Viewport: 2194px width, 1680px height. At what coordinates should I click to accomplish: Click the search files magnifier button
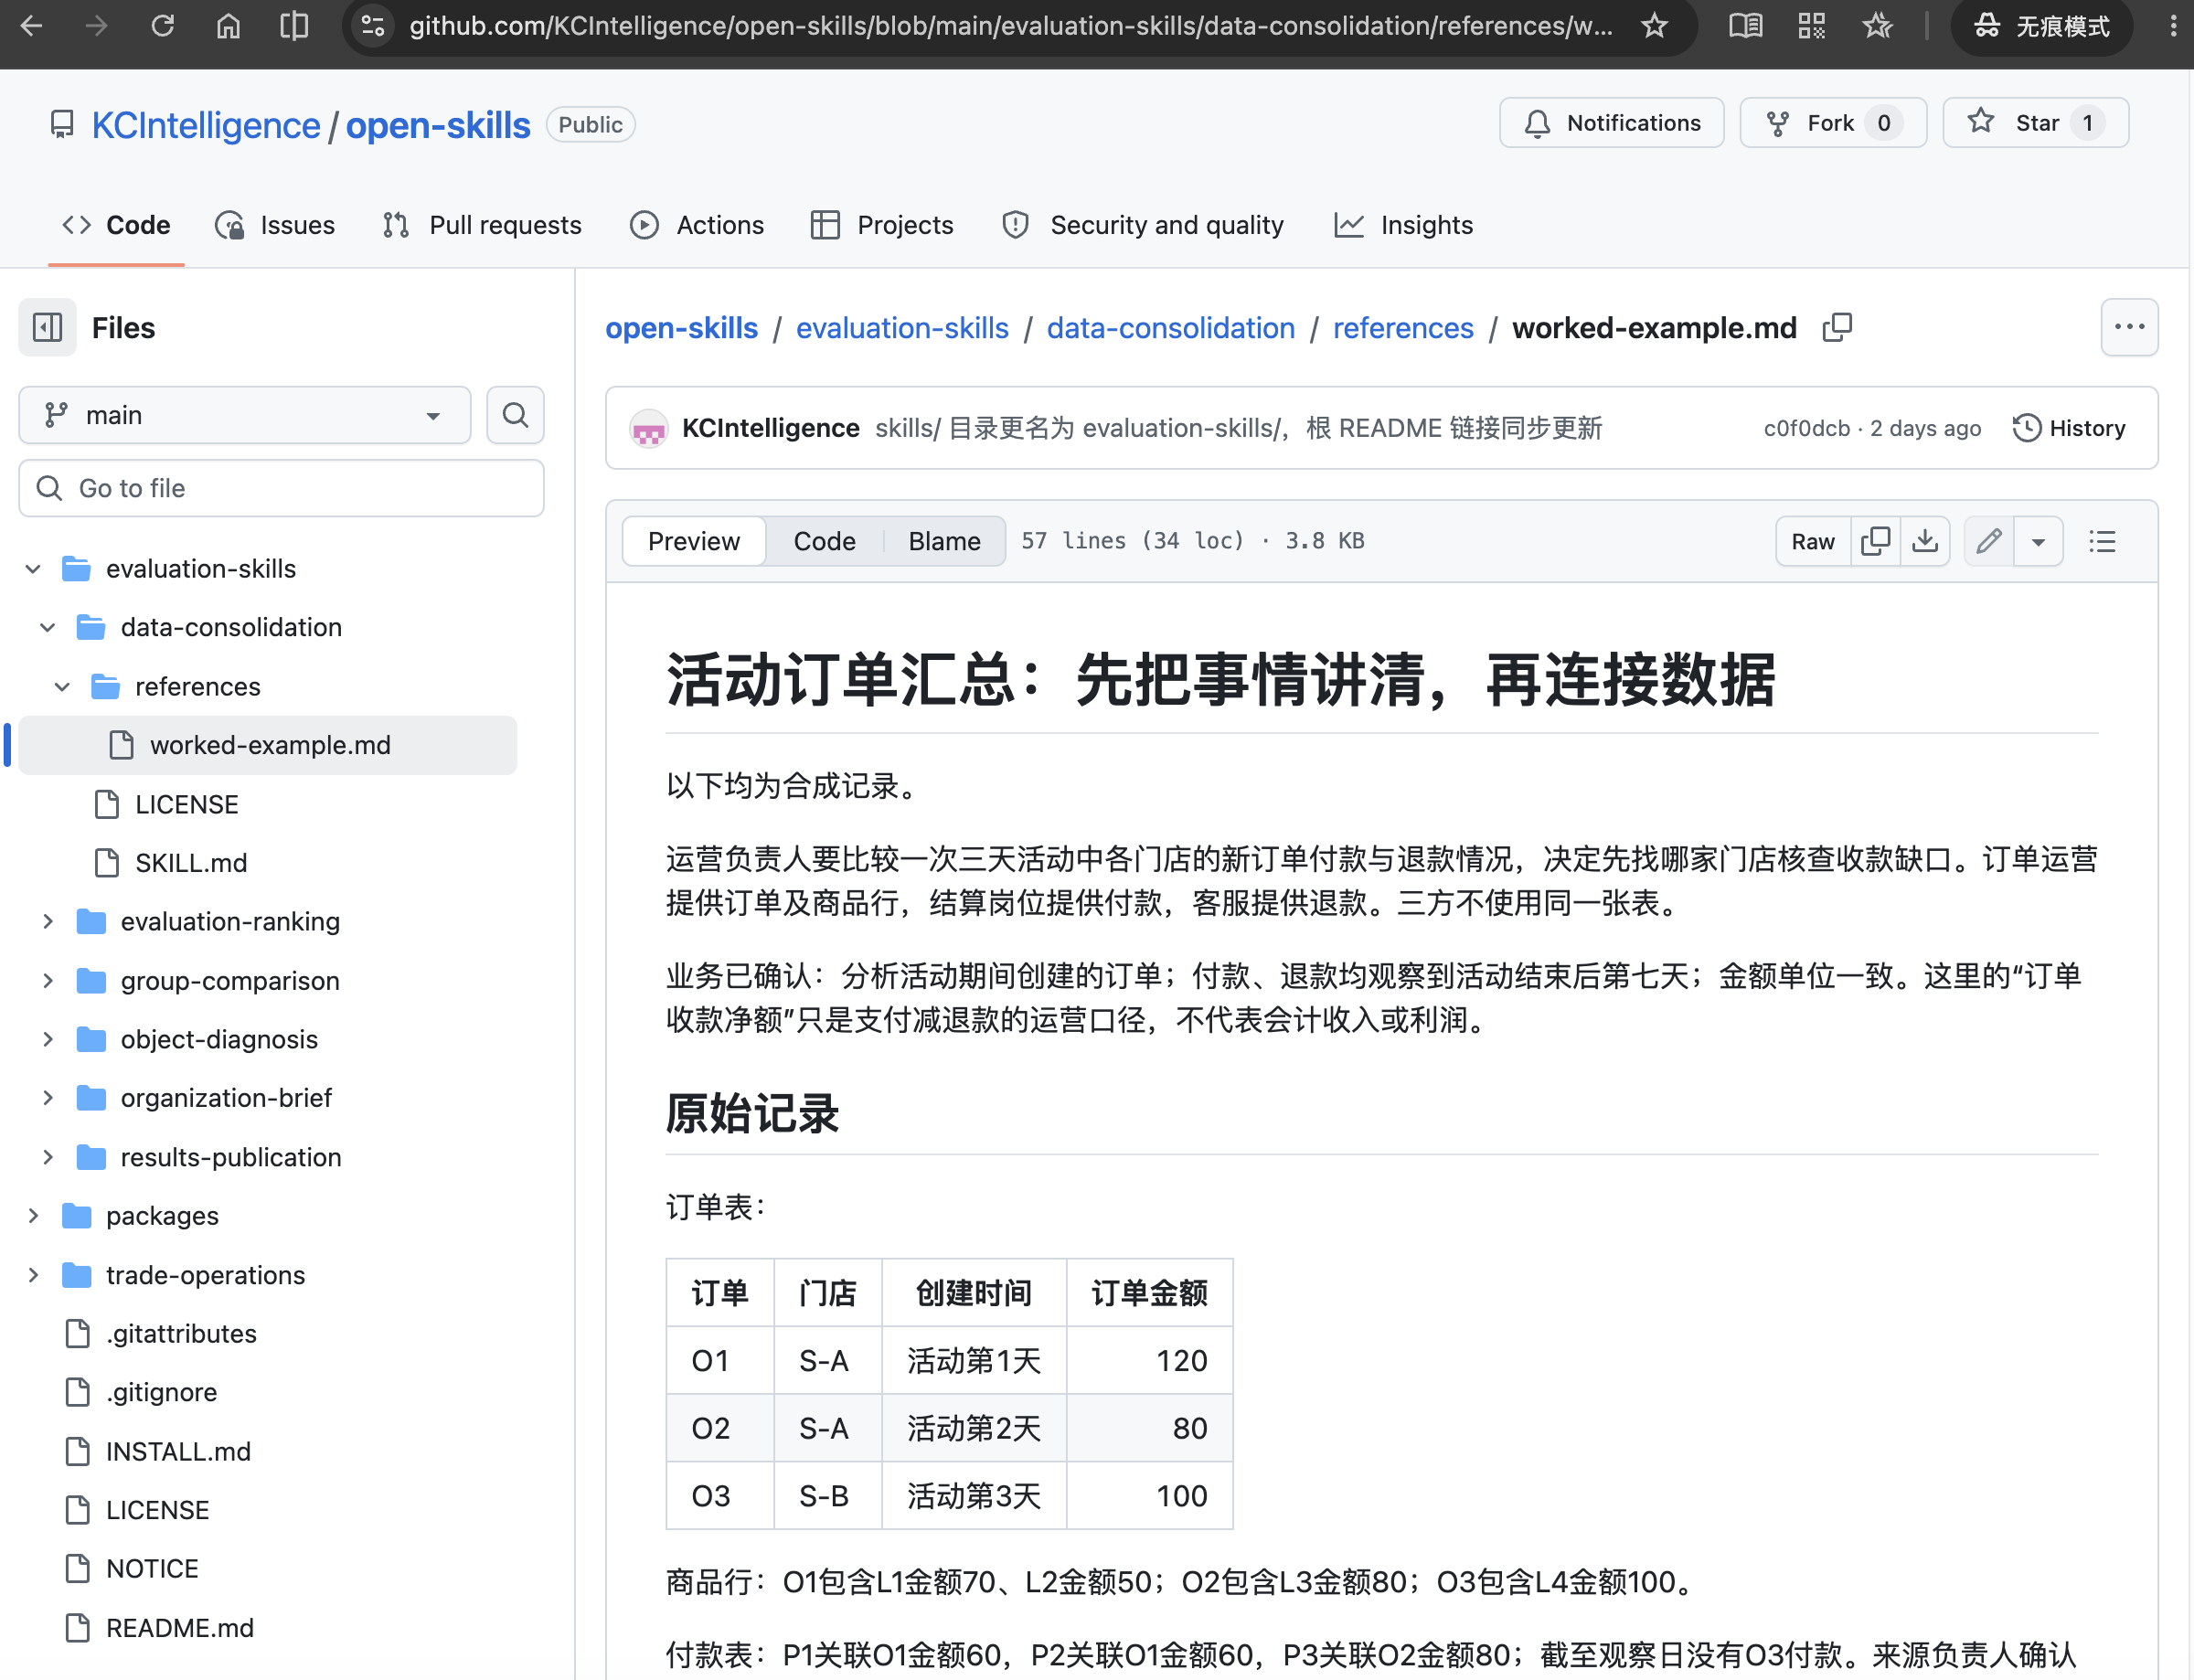pyautogui.click(x=515, y=414)
